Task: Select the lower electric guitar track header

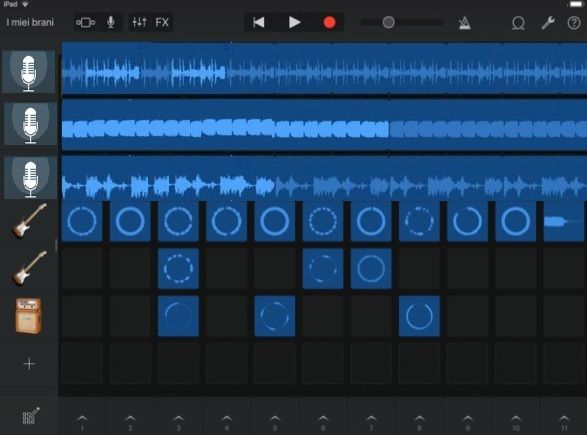Action: tap(29, 268)
